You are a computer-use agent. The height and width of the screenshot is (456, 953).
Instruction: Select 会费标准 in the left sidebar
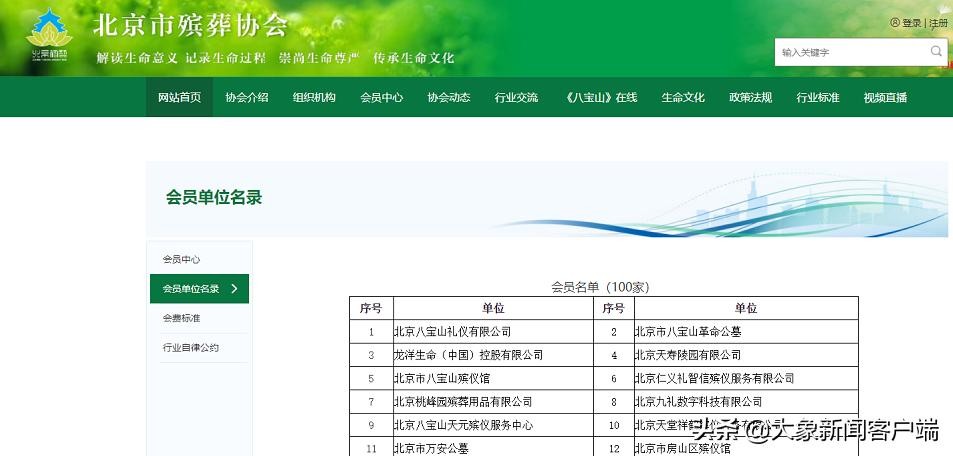pyautogui.click(x=181, y=318)
